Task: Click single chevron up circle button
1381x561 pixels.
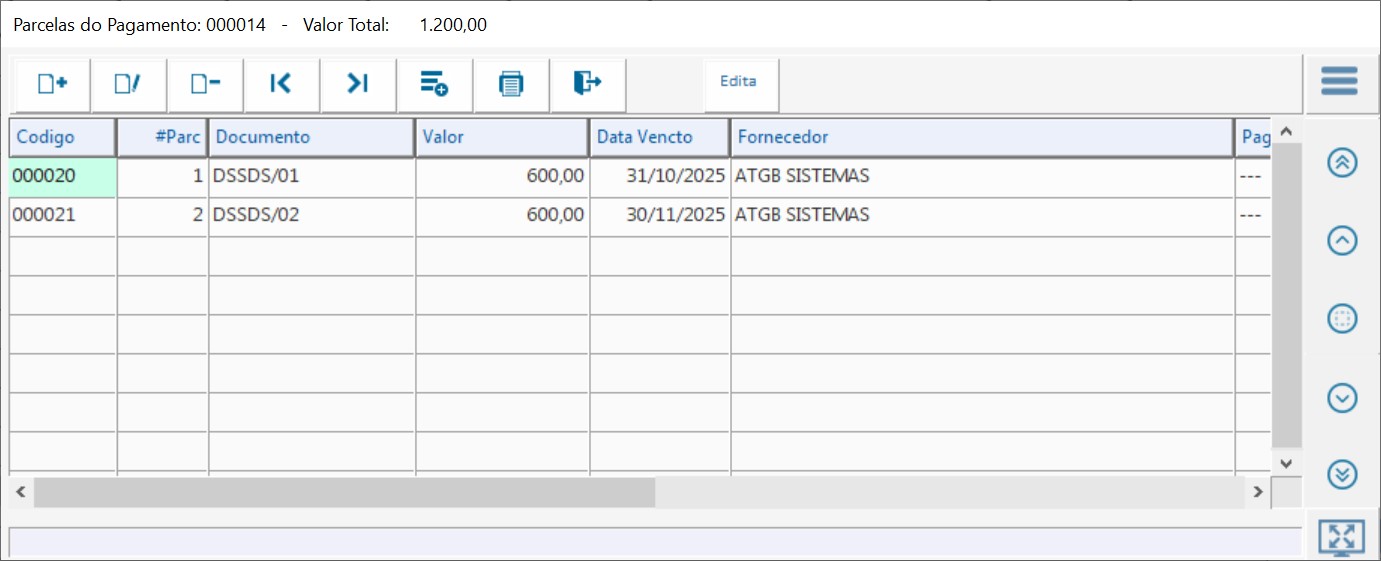Action: [1342, 240]
